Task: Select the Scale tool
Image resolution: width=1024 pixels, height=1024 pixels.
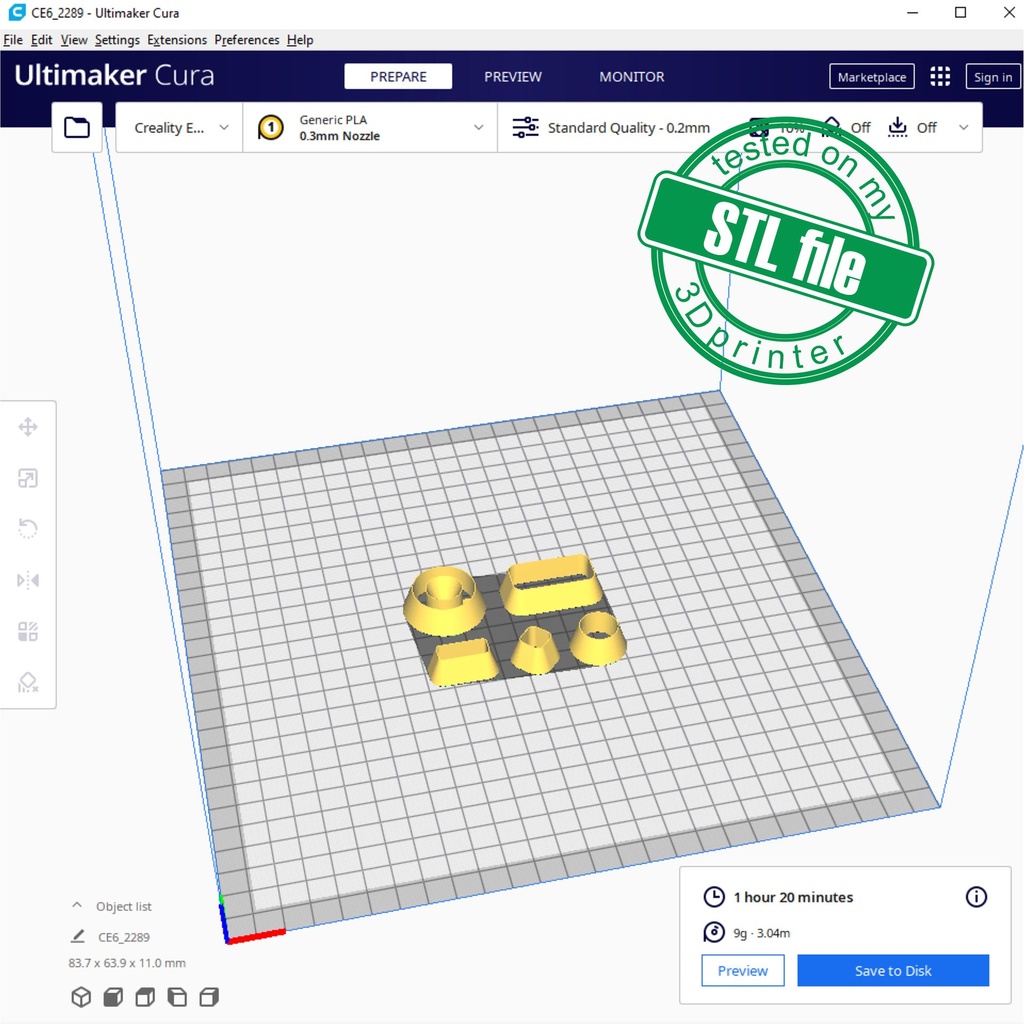Action: click(28, 479)
